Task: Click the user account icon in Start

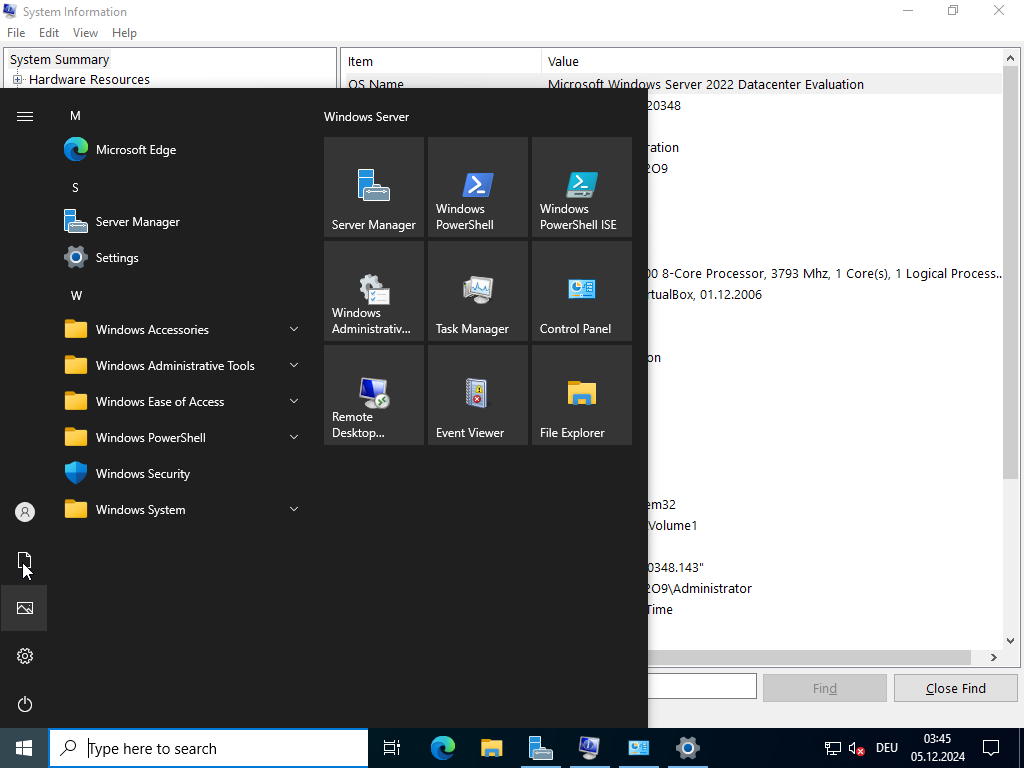Action: pyautogui.click(x=25, y=512)
